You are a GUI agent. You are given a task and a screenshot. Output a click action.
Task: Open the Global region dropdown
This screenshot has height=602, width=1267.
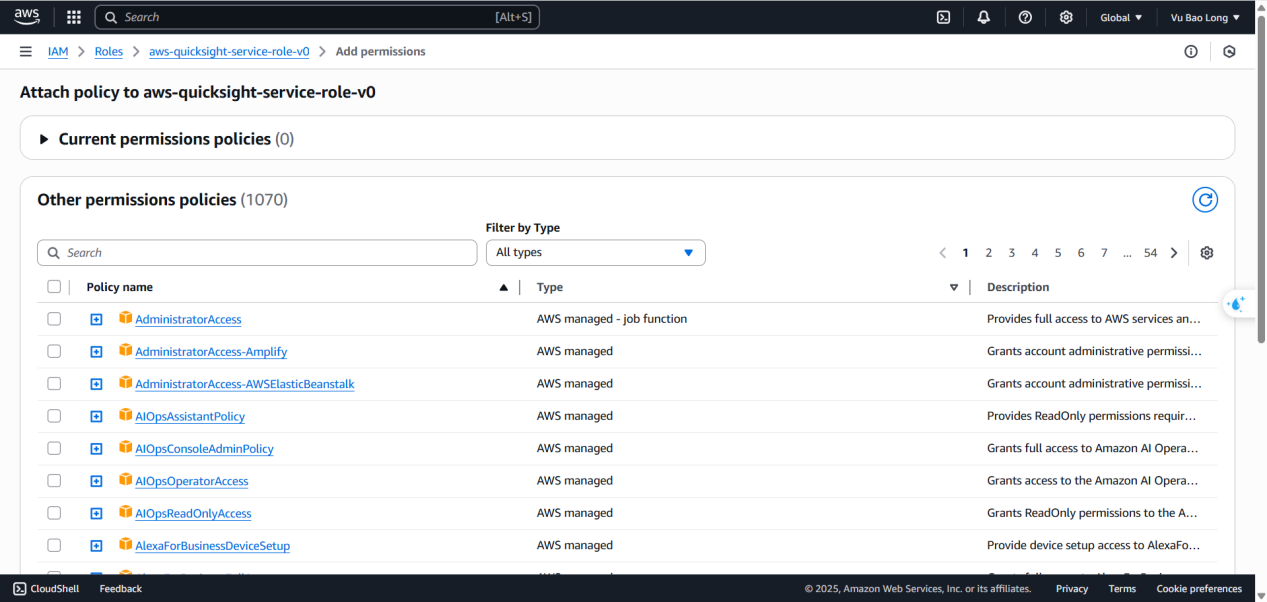[x=1121, y=17]
